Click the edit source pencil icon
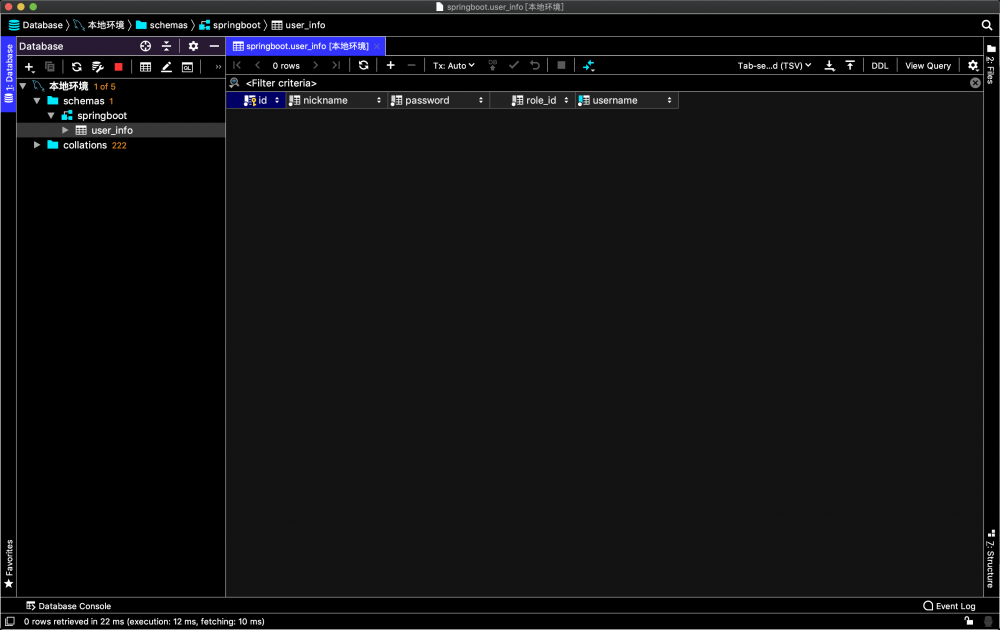Viewport: 1000px width, 630px height. coord(166,66)
